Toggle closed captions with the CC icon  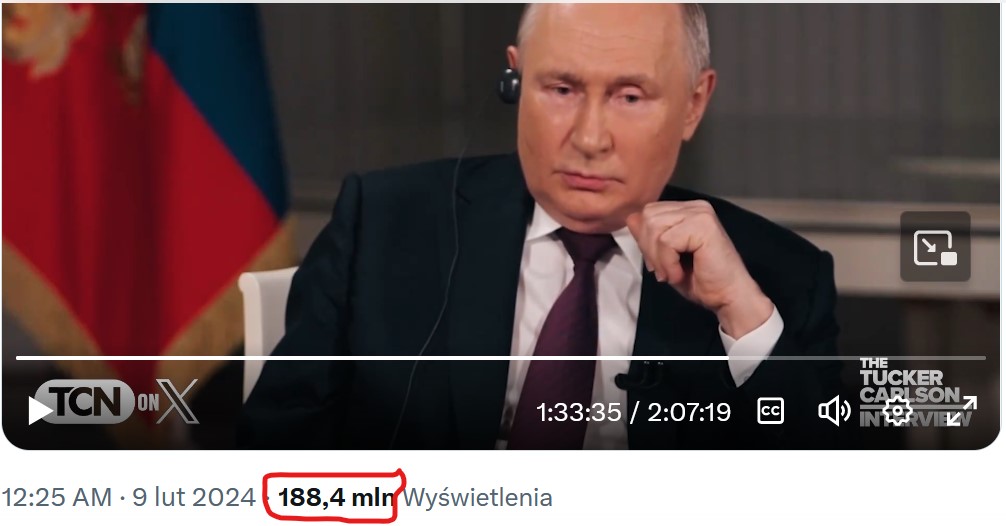pyautogui.click(x=770, y=411)
